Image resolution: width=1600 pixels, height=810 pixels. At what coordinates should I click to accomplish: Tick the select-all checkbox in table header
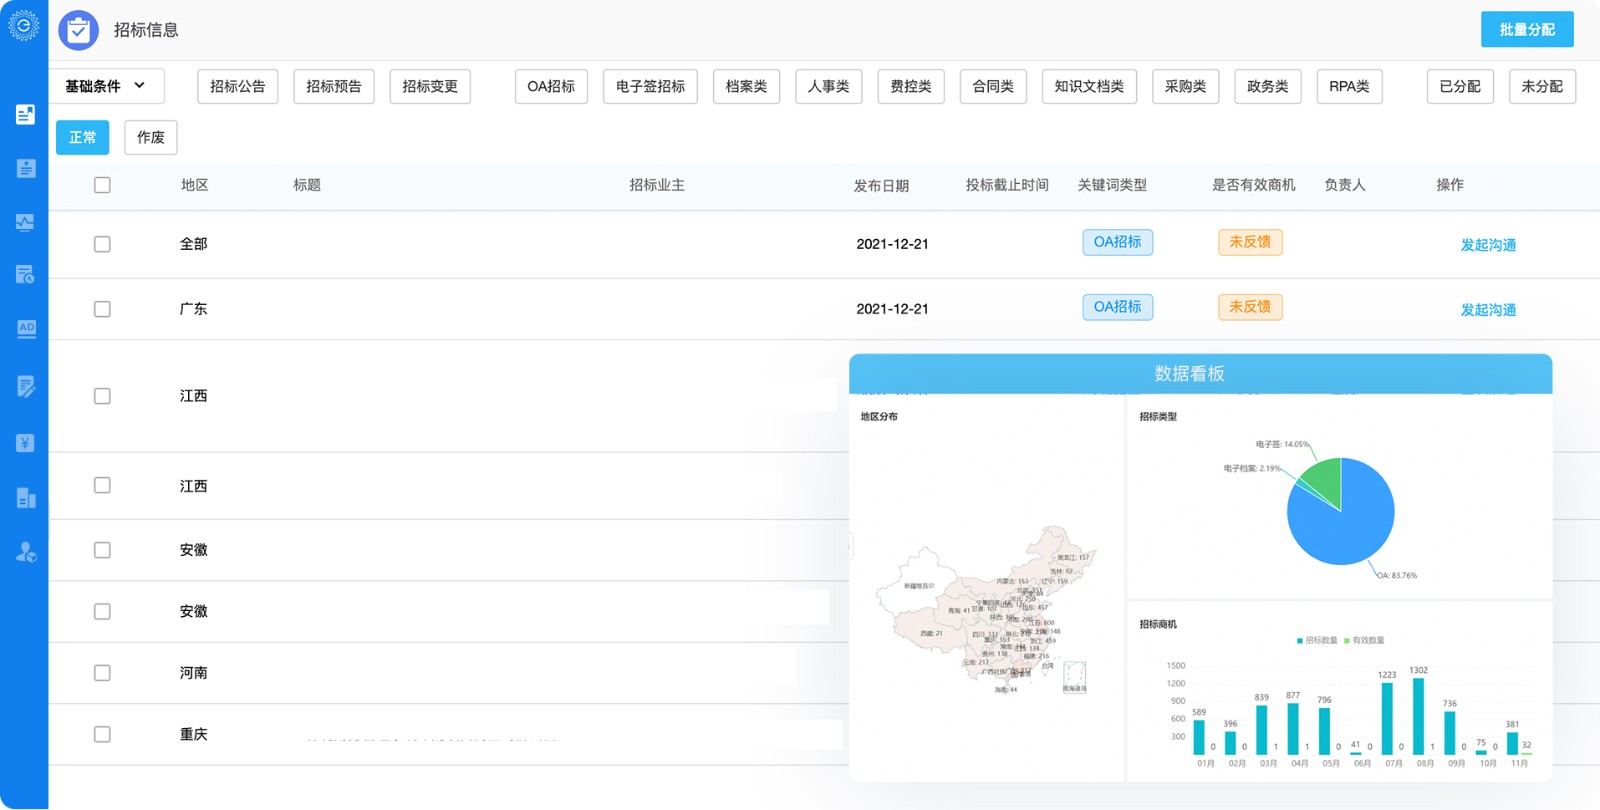click(102, 185)
